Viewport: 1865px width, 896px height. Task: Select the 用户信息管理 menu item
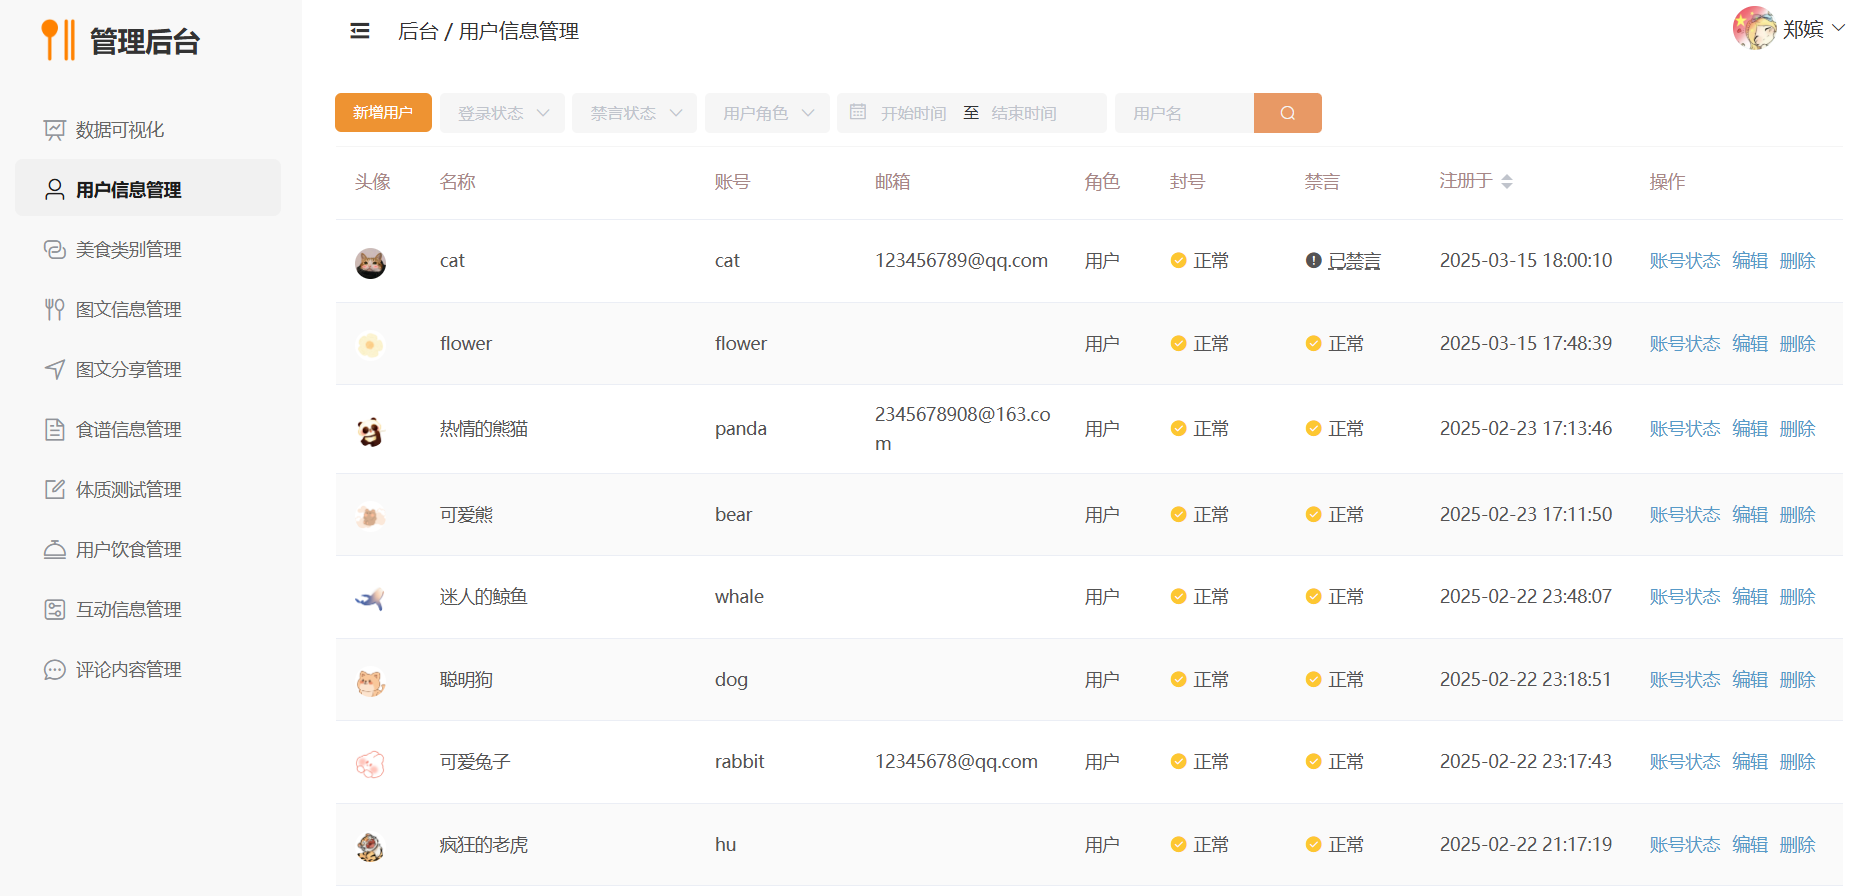pos(148,188)
